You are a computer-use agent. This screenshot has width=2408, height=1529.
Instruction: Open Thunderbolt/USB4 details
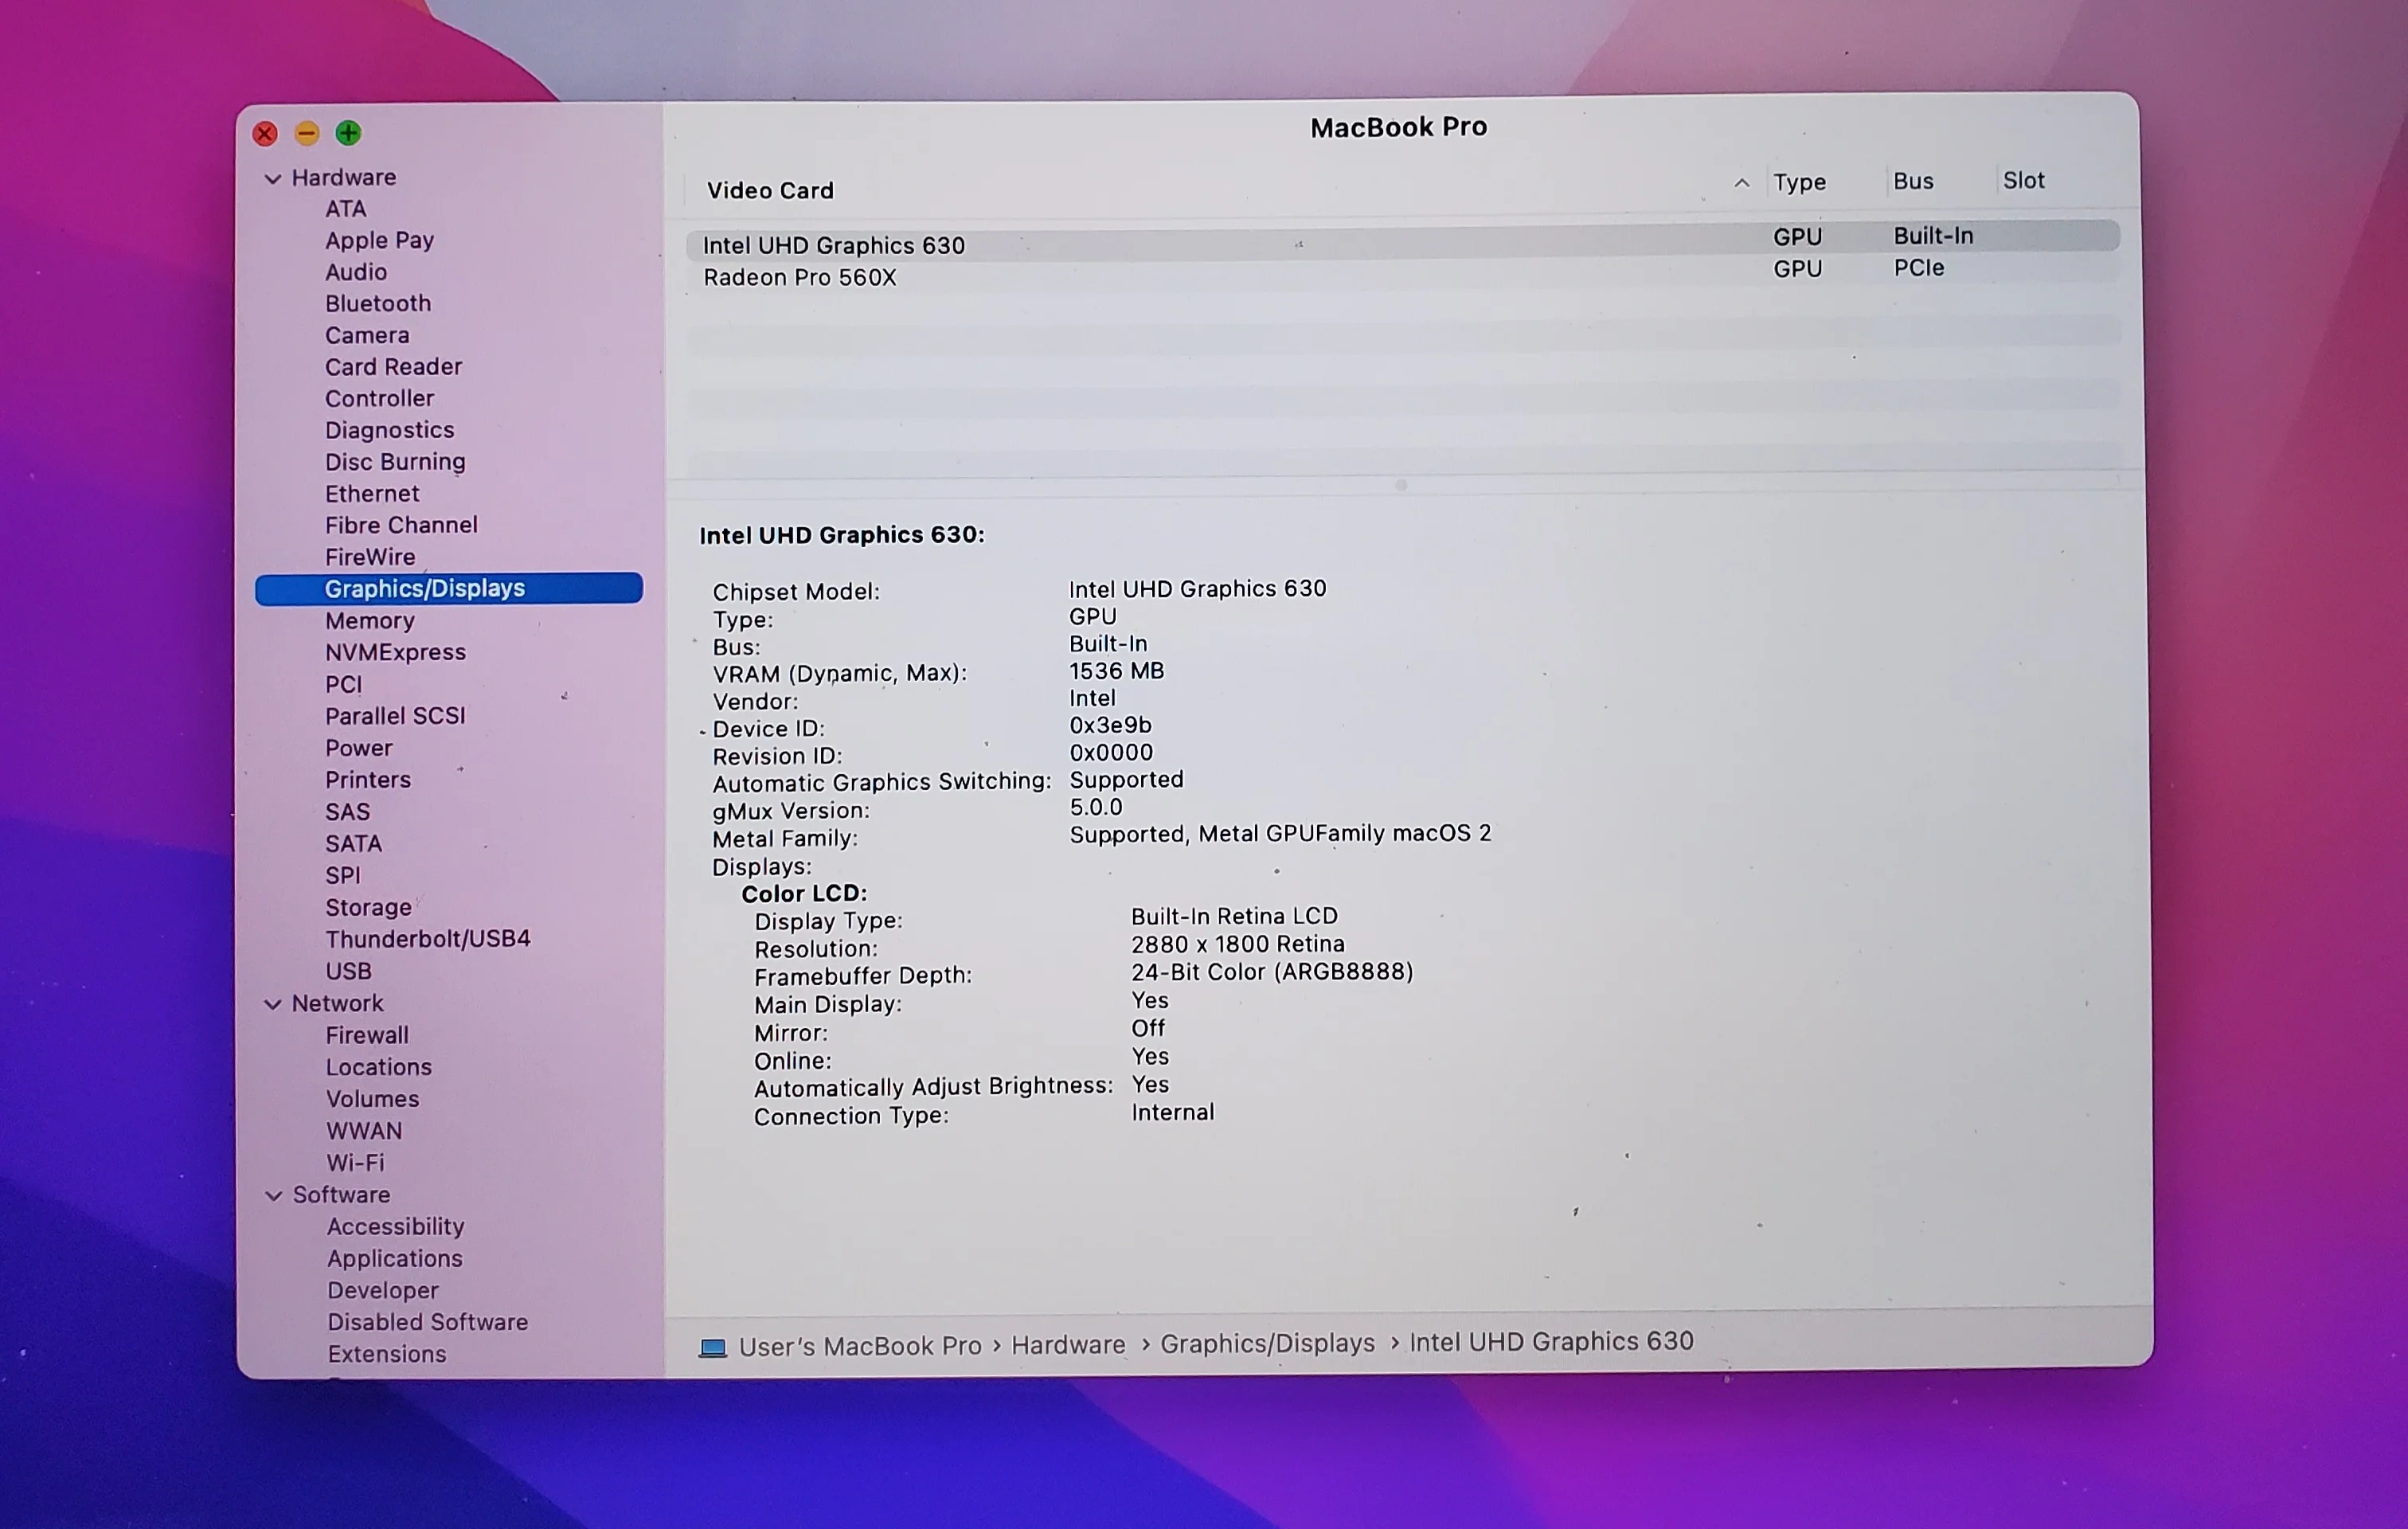pos(427,940)
